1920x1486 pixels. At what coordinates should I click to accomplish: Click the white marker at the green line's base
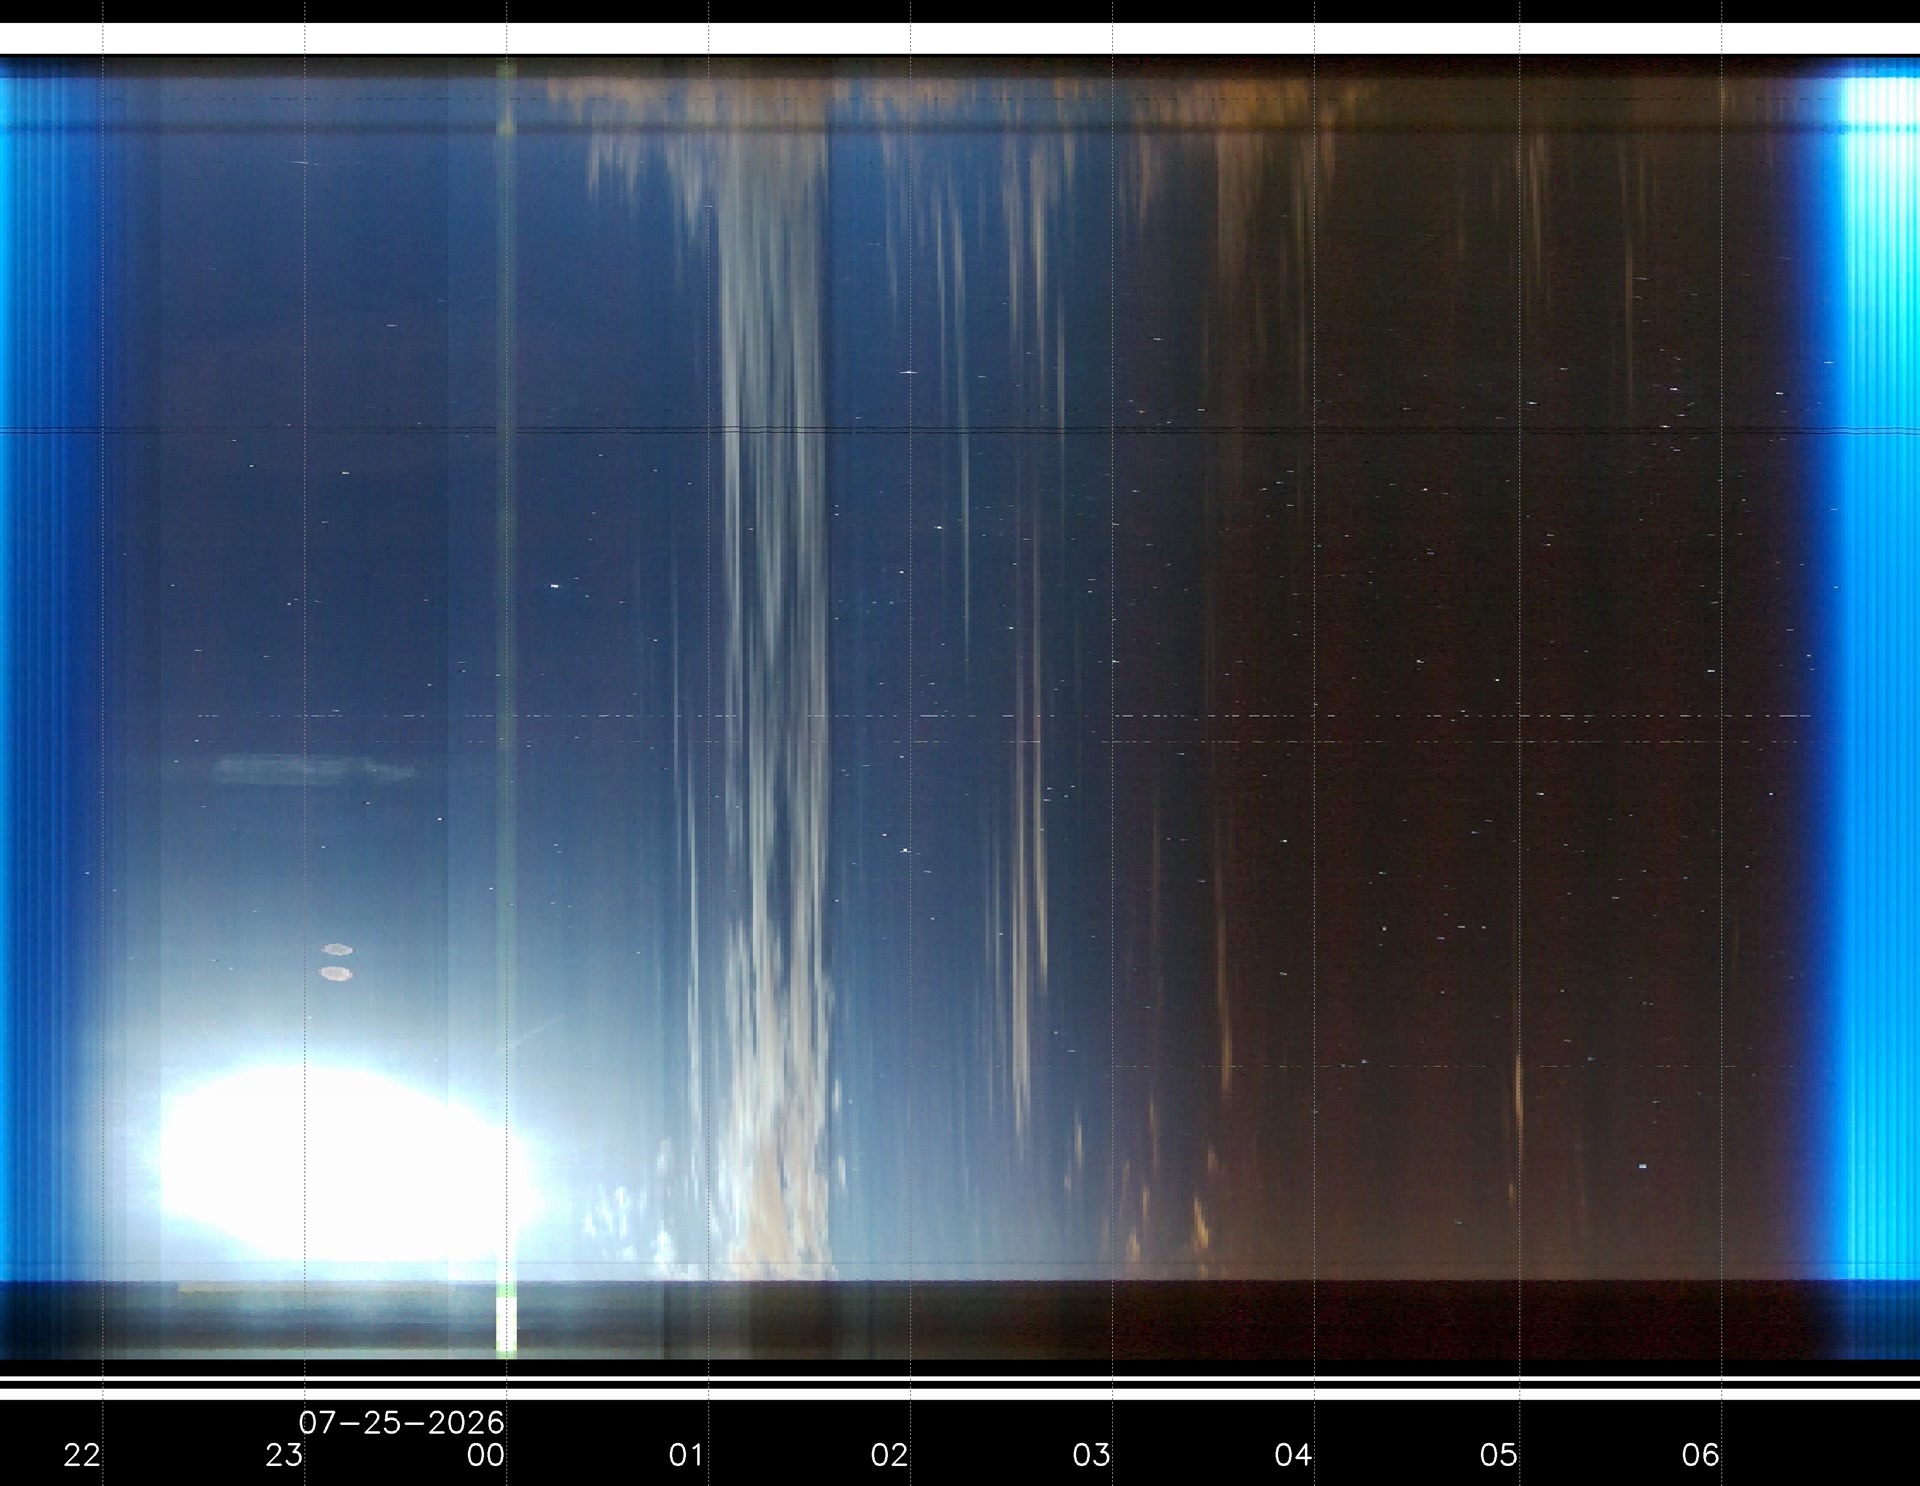pyautogui.click(x=507, y=1325)
